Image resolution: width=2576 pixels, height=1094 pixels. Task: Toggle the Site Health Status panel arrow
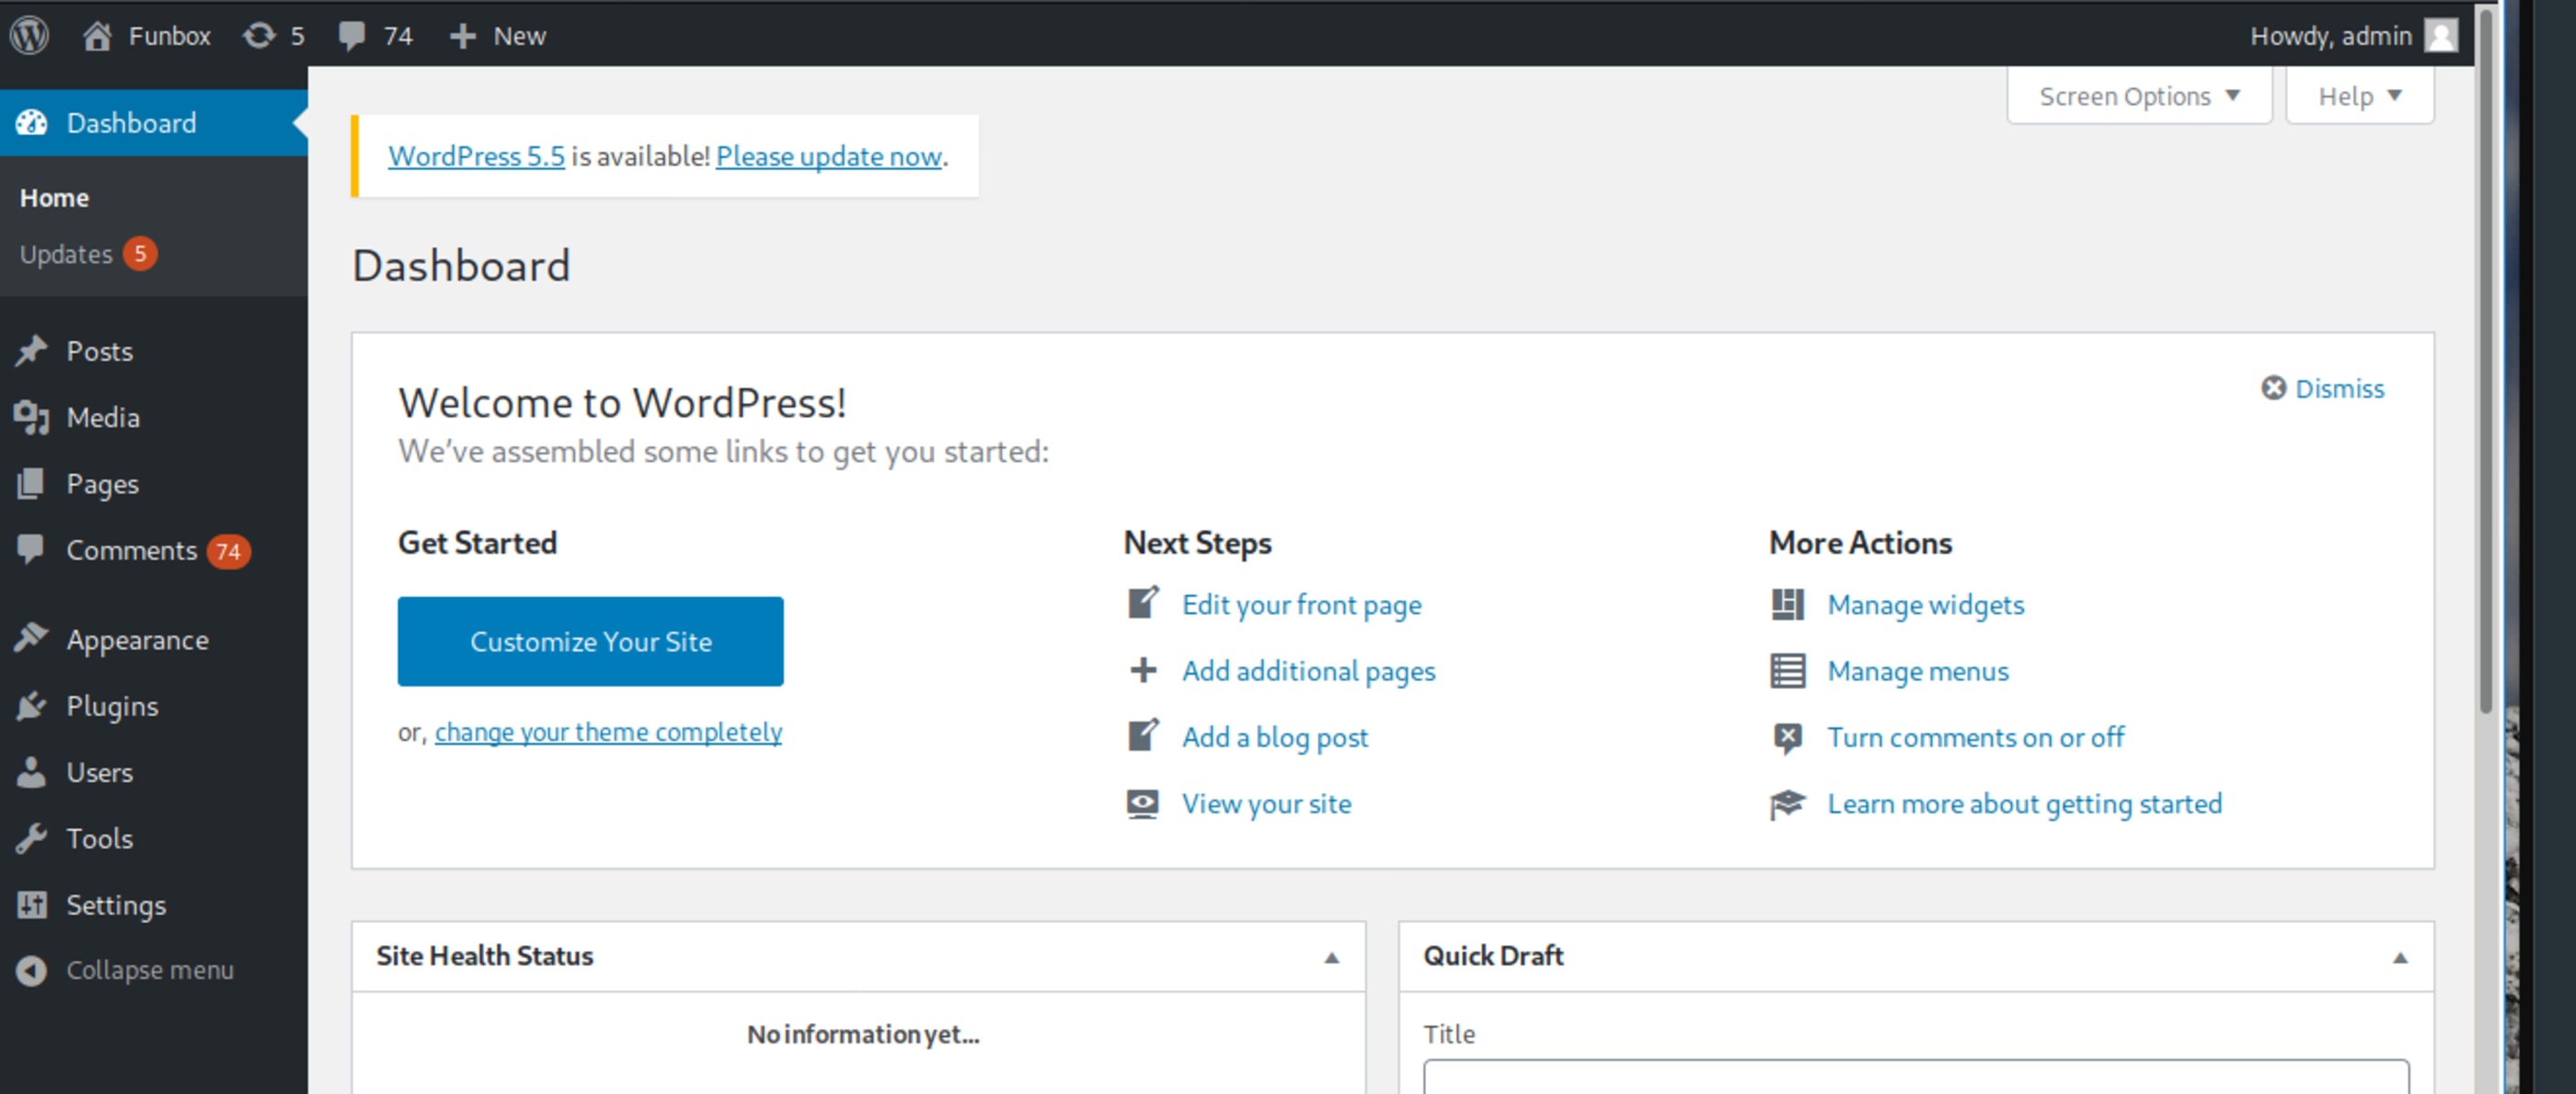pyautogui.click(x=1331, y=957)
